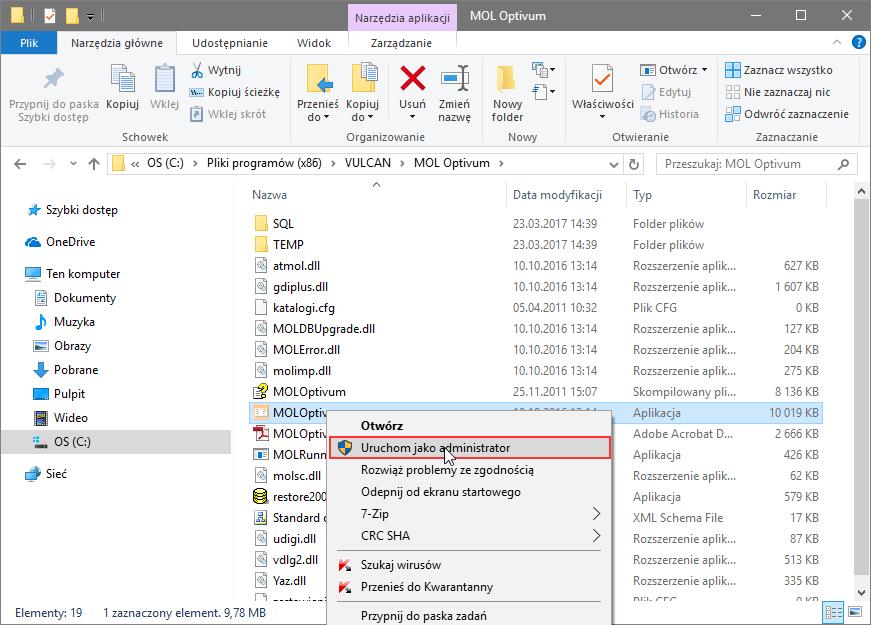Viewport: 871px width, 625px height.
Task: Open the Właściwości properties icon
Action: tap(602, 78)
